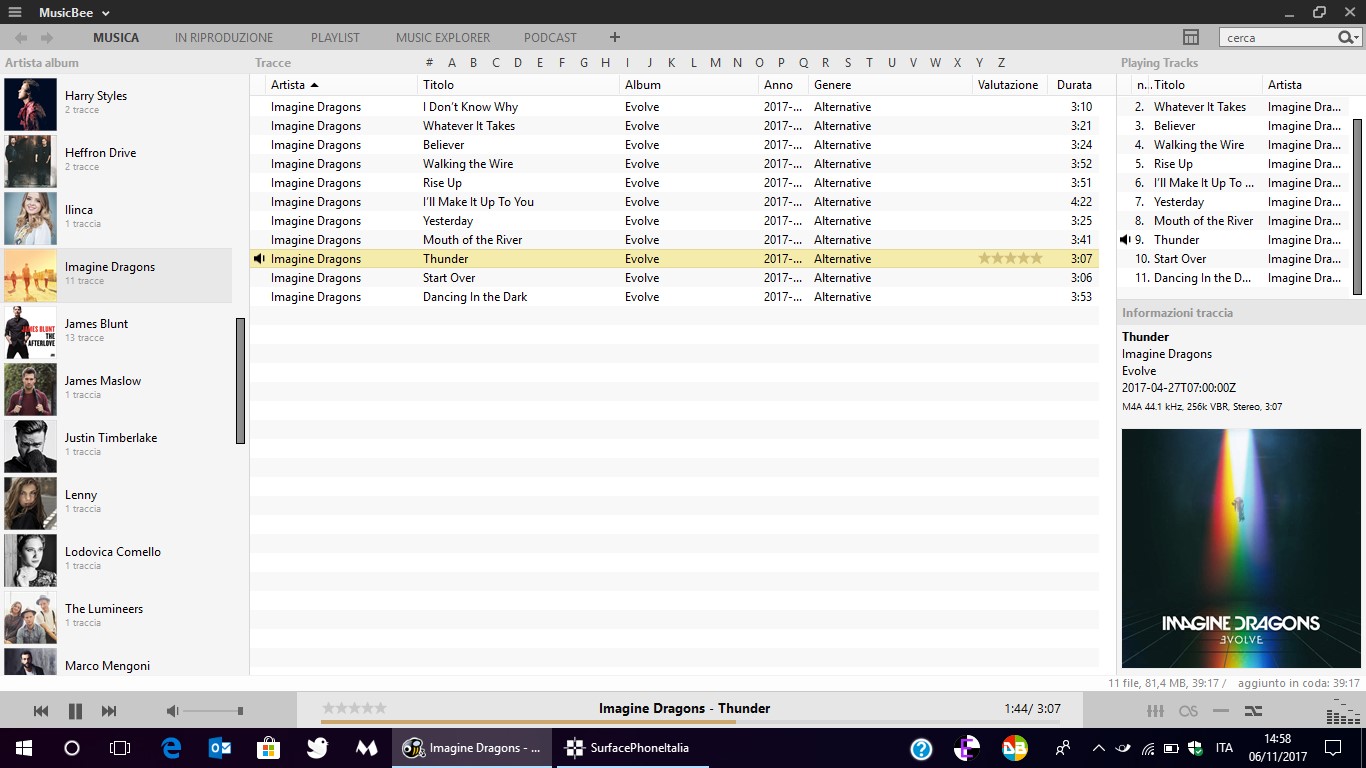The width and height of the screenshot is (1366, 768).
Task: Rate current track in player bar stars
Action: point(354,708)
